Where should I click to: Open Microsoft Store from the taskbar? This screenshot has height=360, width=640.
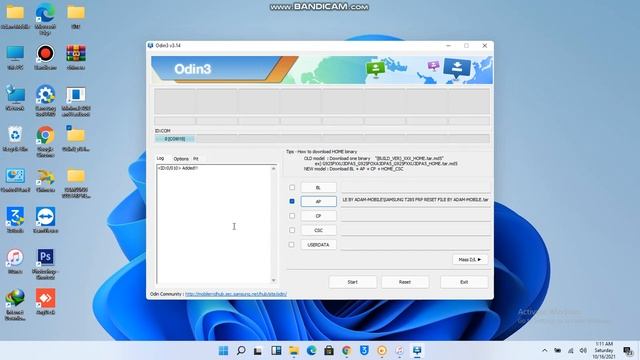[x=329, y=351]
